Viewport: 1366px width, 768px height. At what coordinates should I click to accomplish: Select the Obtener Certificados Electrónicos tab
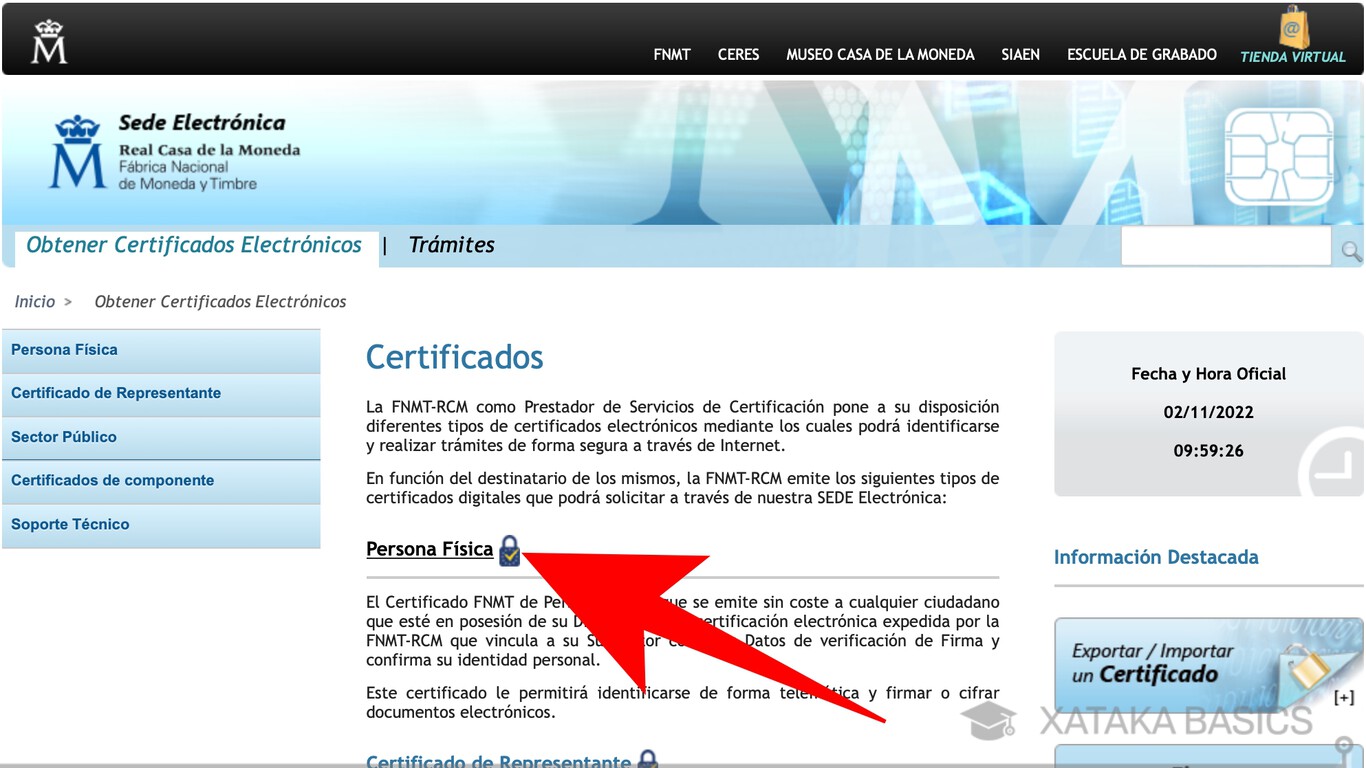click(x=194, y=244)
